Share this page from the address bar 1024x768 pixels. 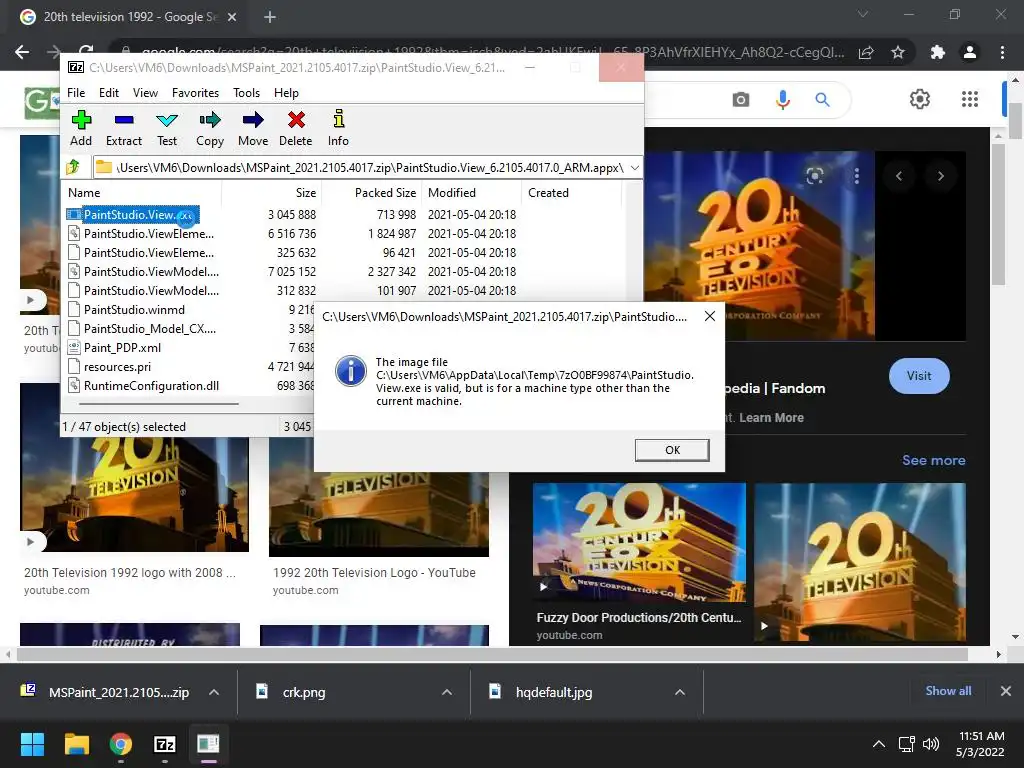coord(866,52)
